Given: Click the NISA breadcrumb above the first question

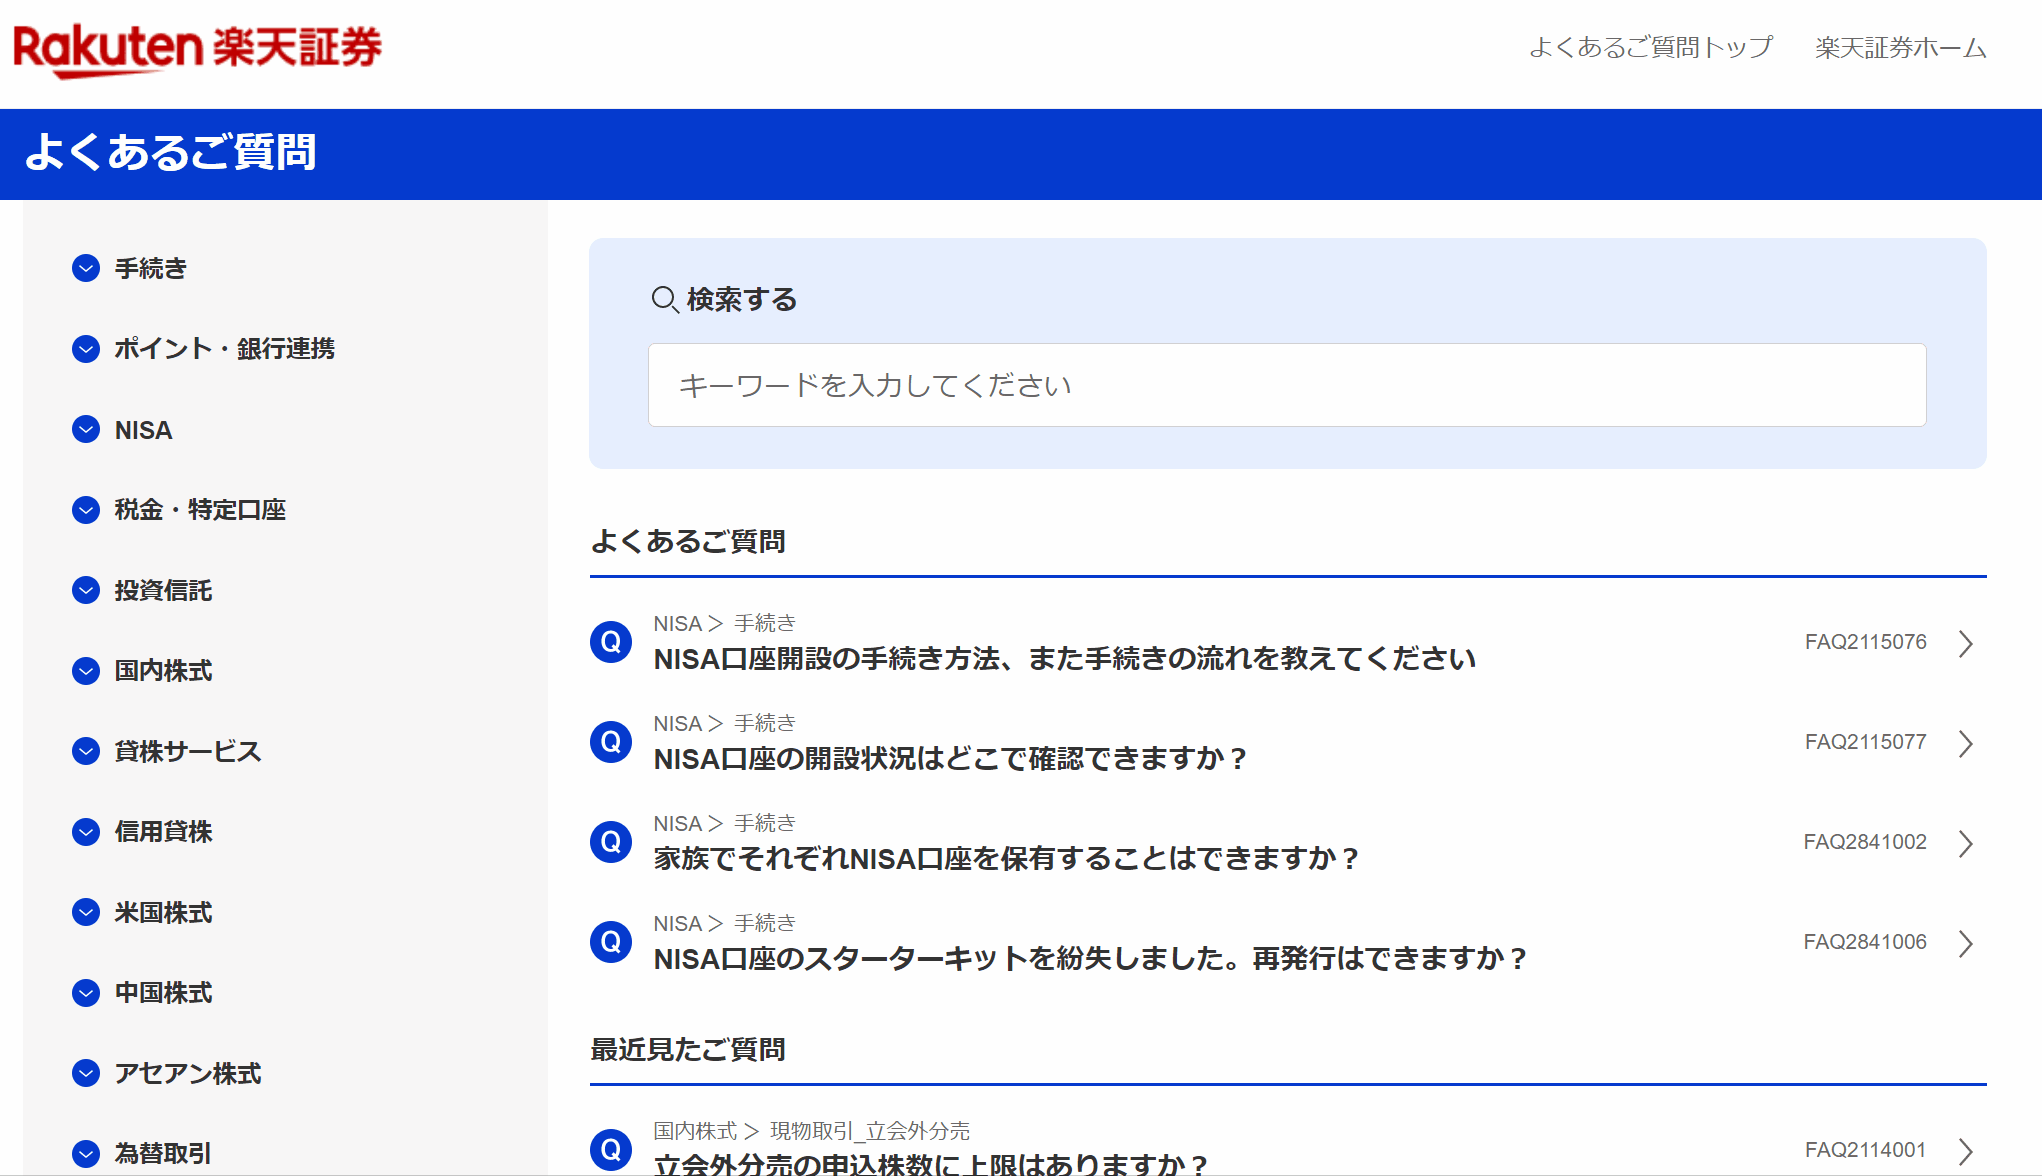Looking at the screenshot, I should click(x=676, y=622).
